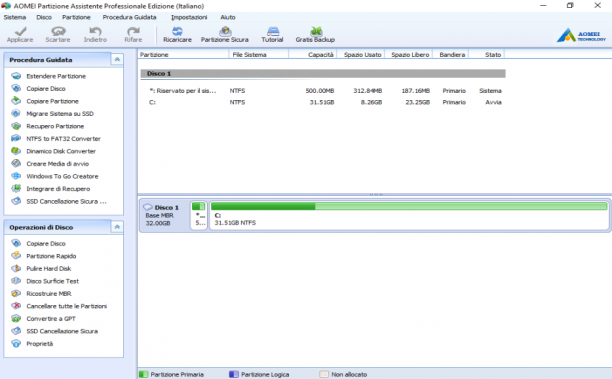The height and width of the screenshot is (379, 612).
Task: Open the Partizione menu
Action: pos(76,17)
